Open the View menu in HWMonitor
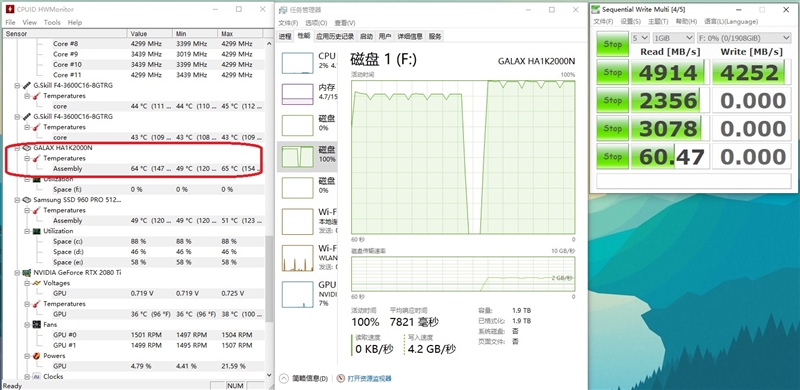This screenshot has height=390, width=800. (30, 22)
